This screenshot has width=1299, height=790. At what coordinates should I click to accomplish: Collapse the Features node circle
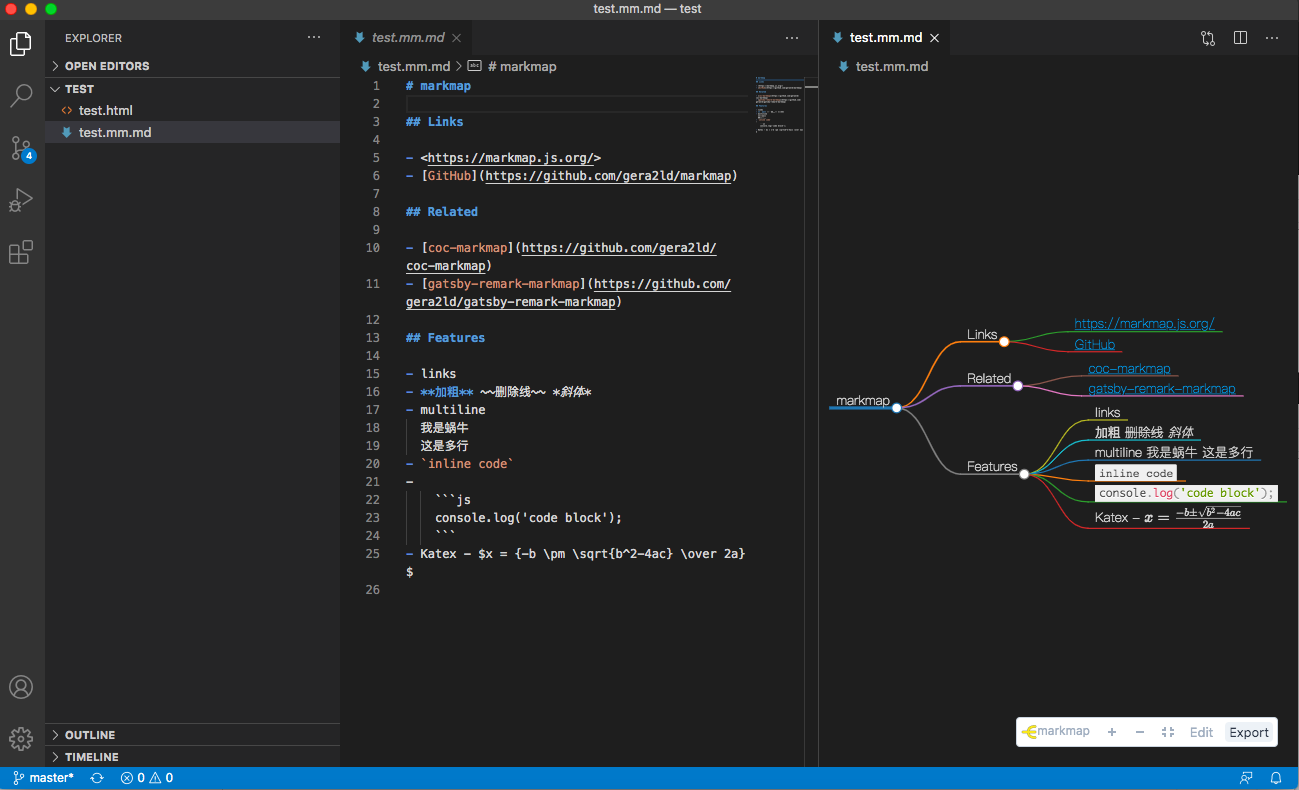(x=1024, y=474)
